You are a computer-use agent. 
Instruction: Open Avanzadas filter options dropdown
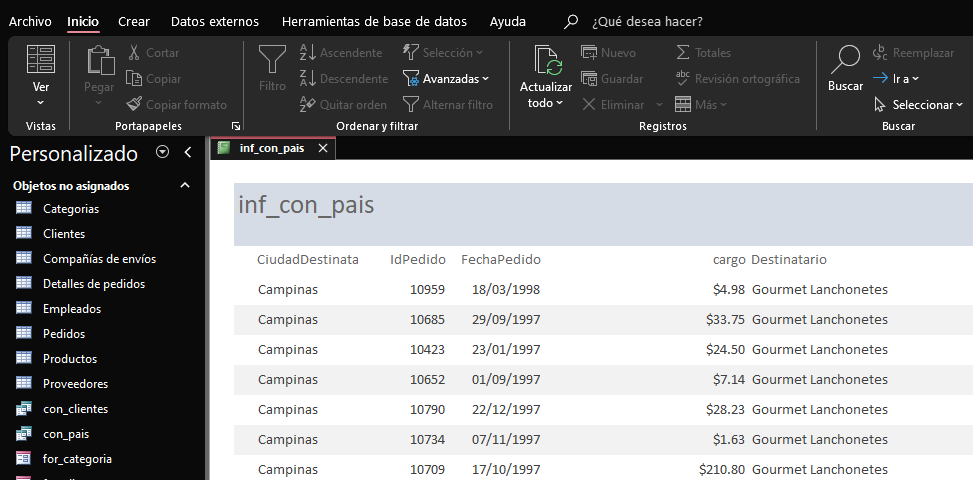tap(446, 79)
